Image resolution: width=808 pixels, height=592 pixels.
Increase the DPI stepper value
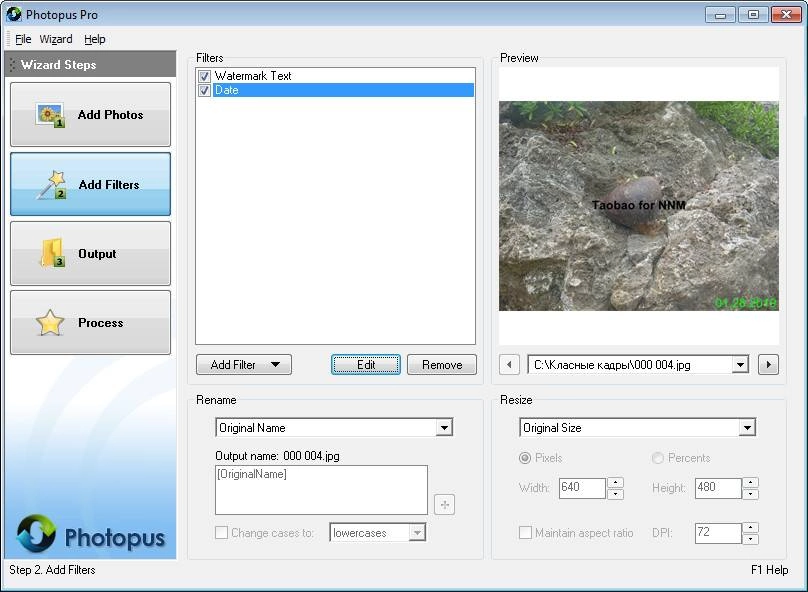click(x=750, y=528)
